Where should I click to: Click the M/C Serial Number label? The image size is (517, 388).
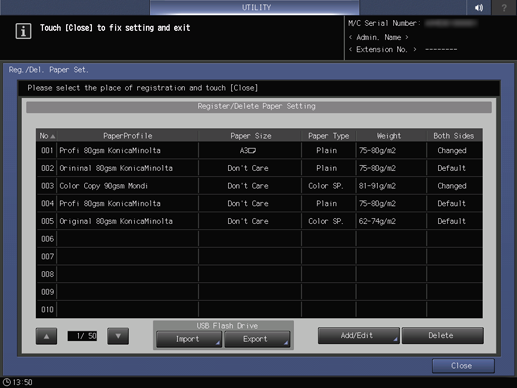(384, 23)
